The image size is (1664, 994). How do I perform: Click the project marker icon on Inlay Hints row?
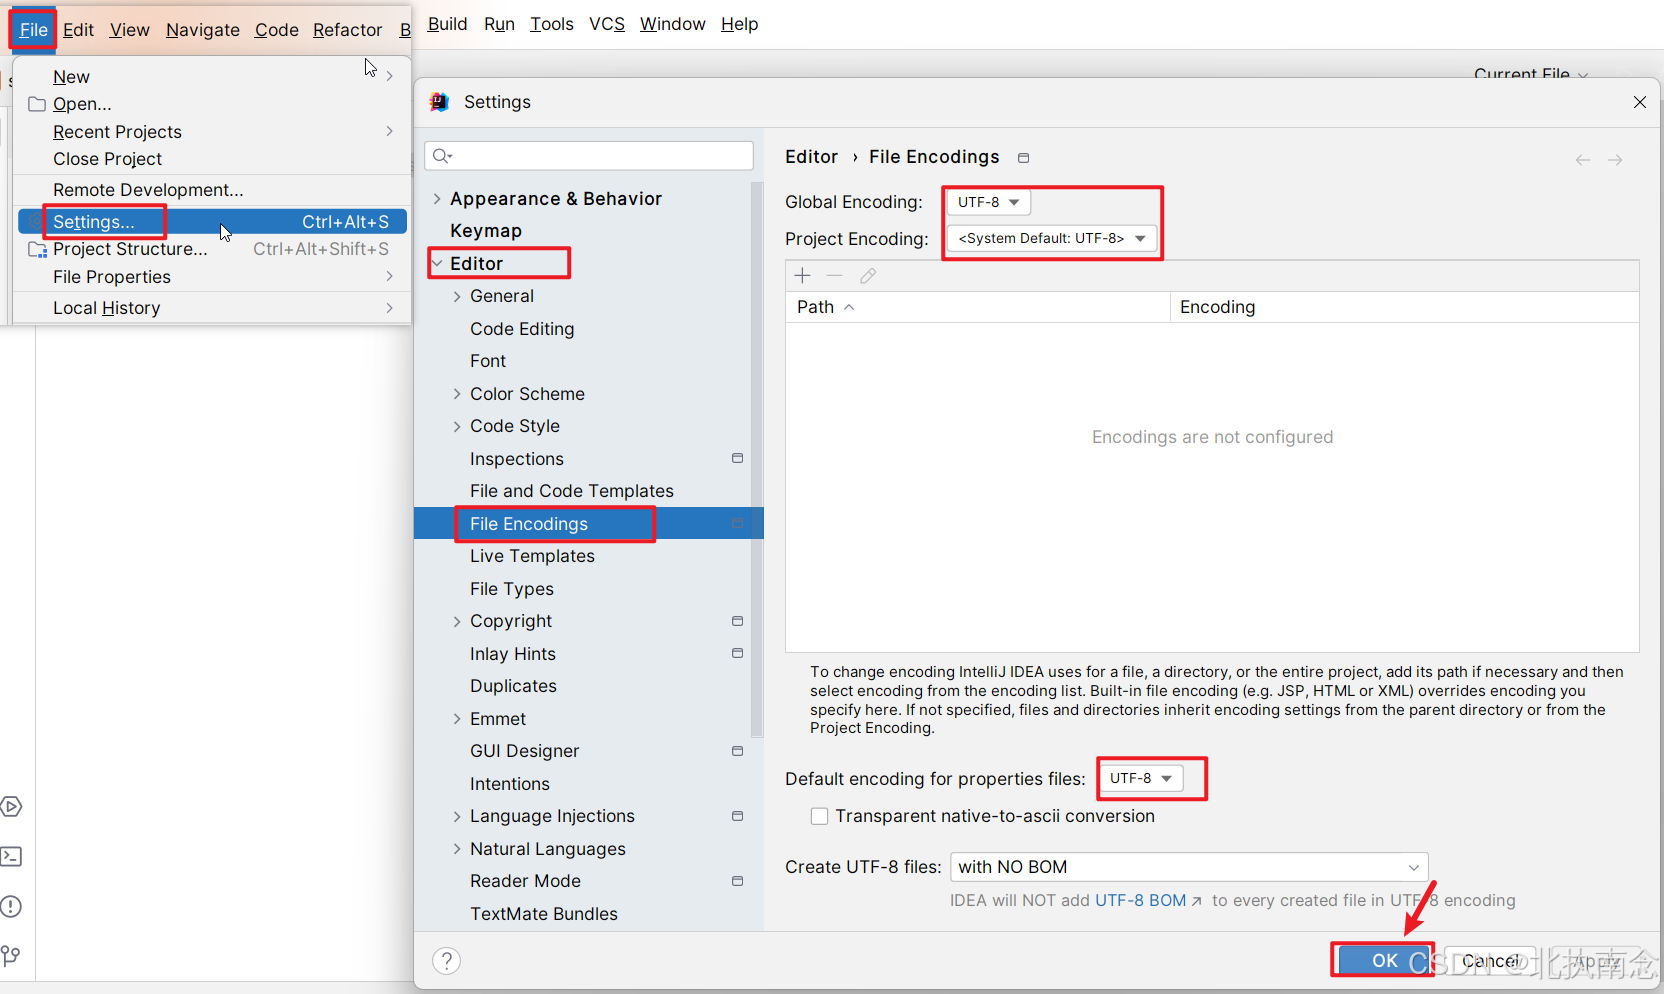(737, 653)
